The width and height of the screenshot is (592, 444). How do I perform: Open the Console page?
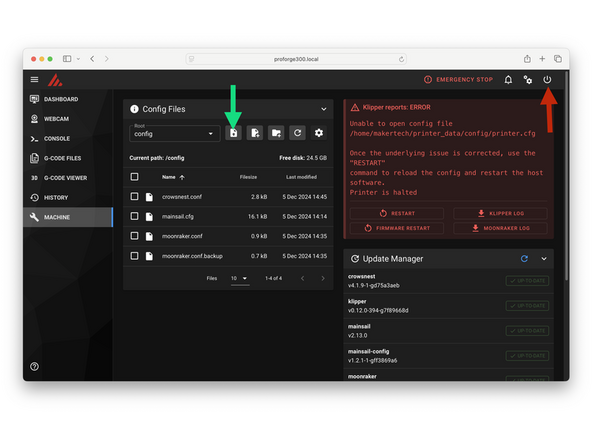pyautogui.click(x=68, y=139)
